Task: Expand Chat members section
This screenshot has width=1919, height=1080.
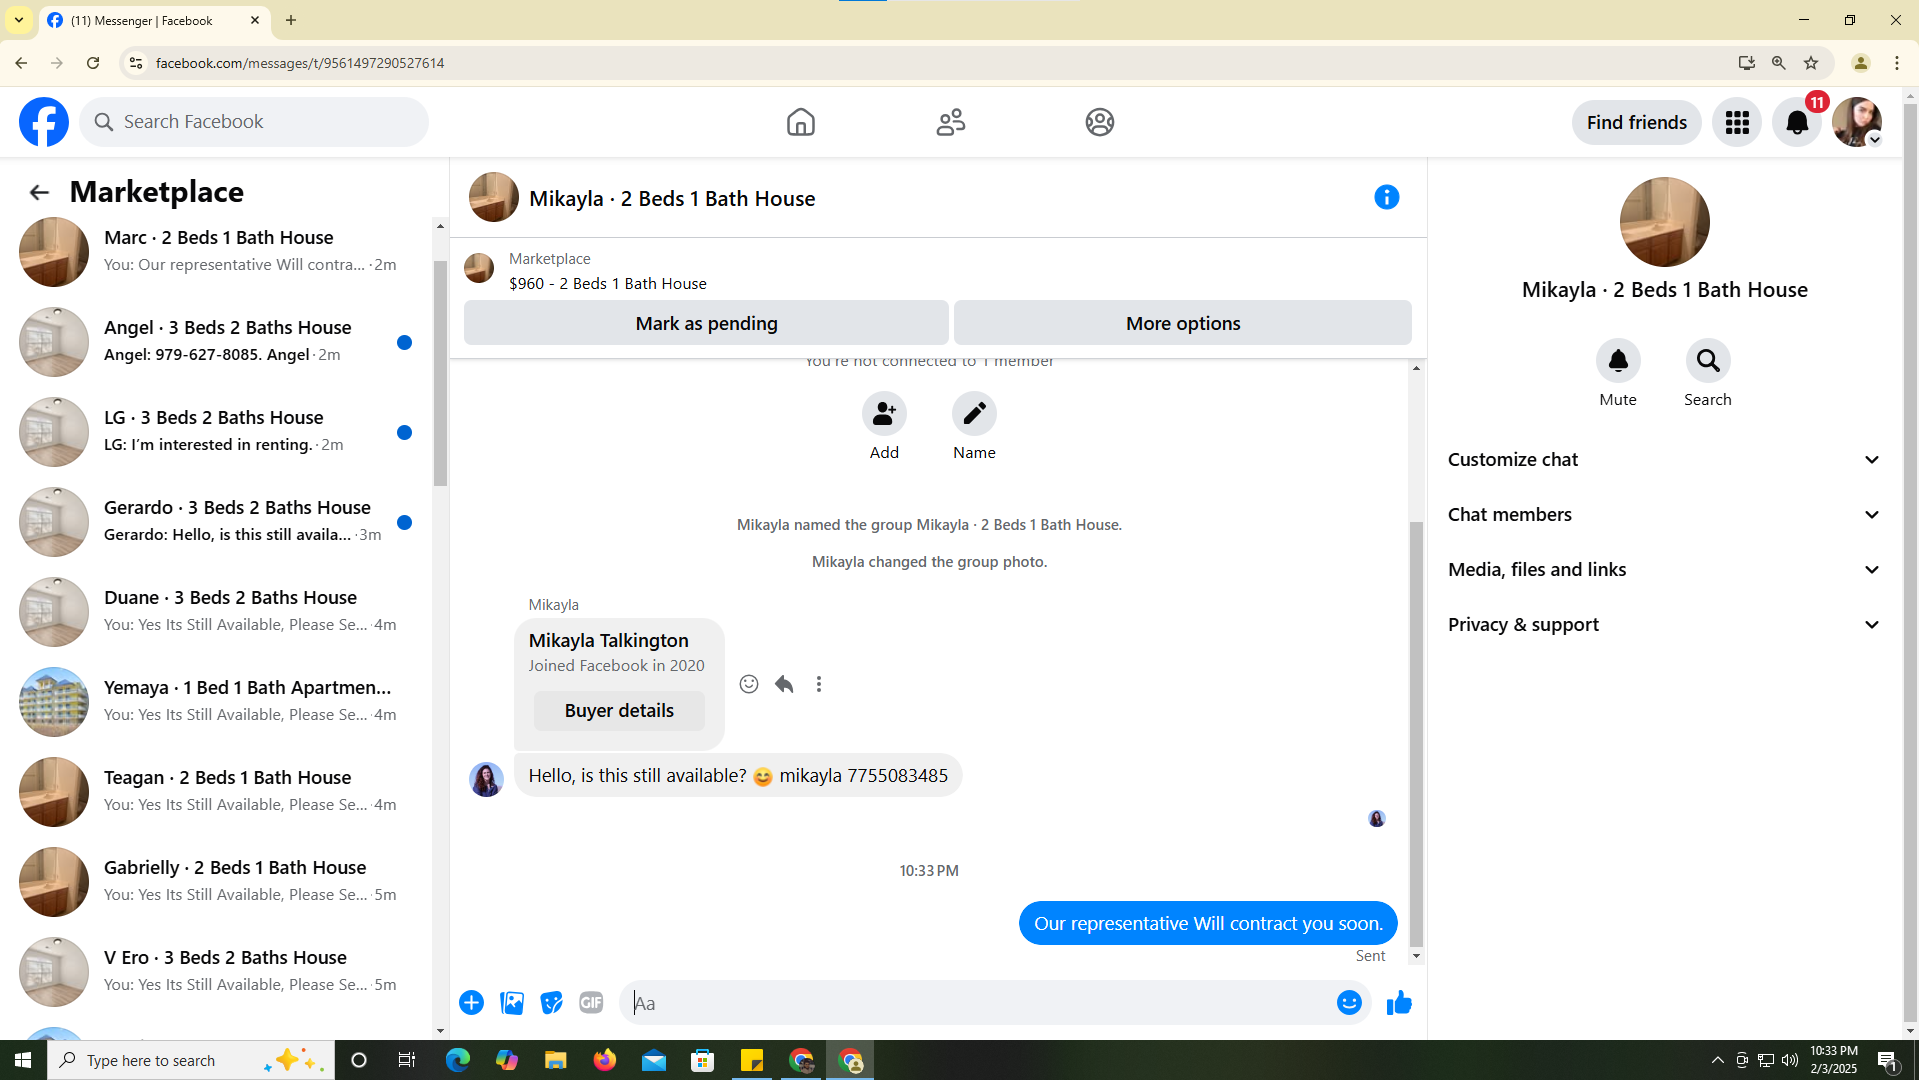Action: [x=1664, y=515]
